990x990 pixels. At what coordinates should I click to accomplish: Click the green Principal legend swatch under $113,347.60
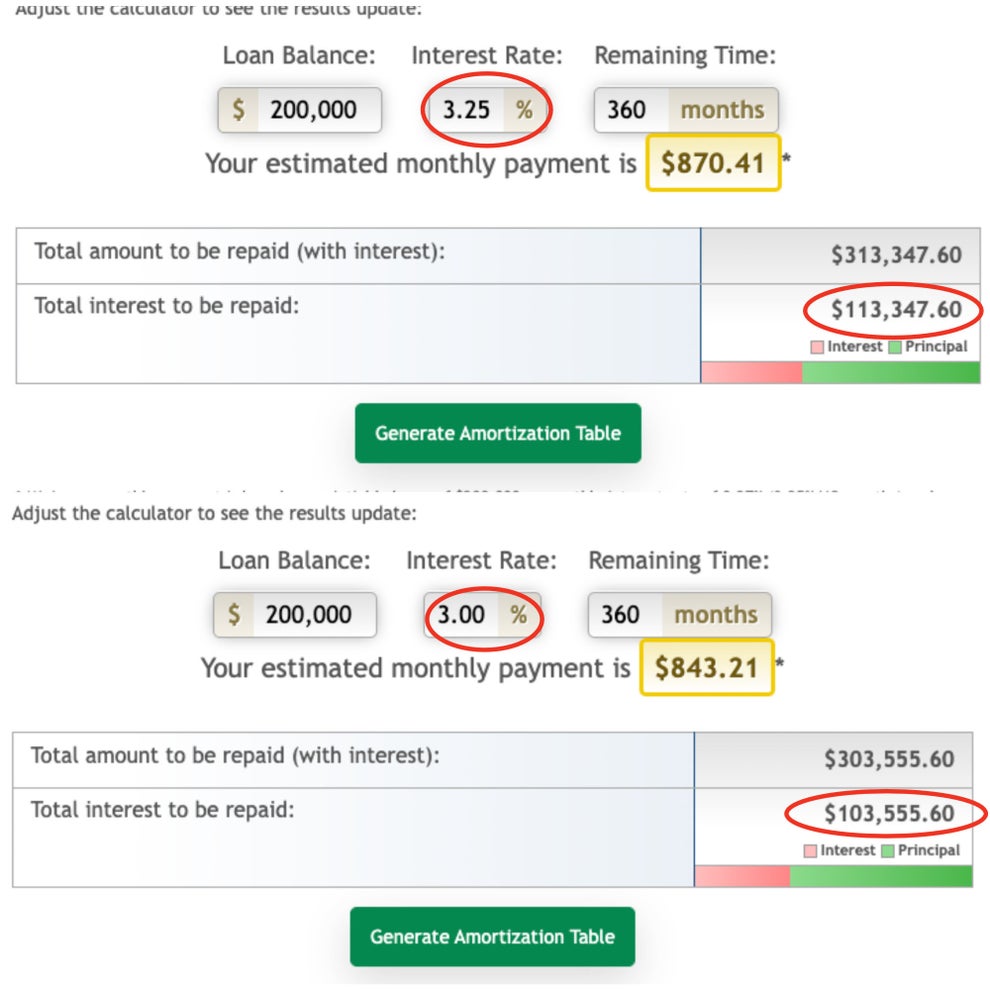[x=895, y=347]
